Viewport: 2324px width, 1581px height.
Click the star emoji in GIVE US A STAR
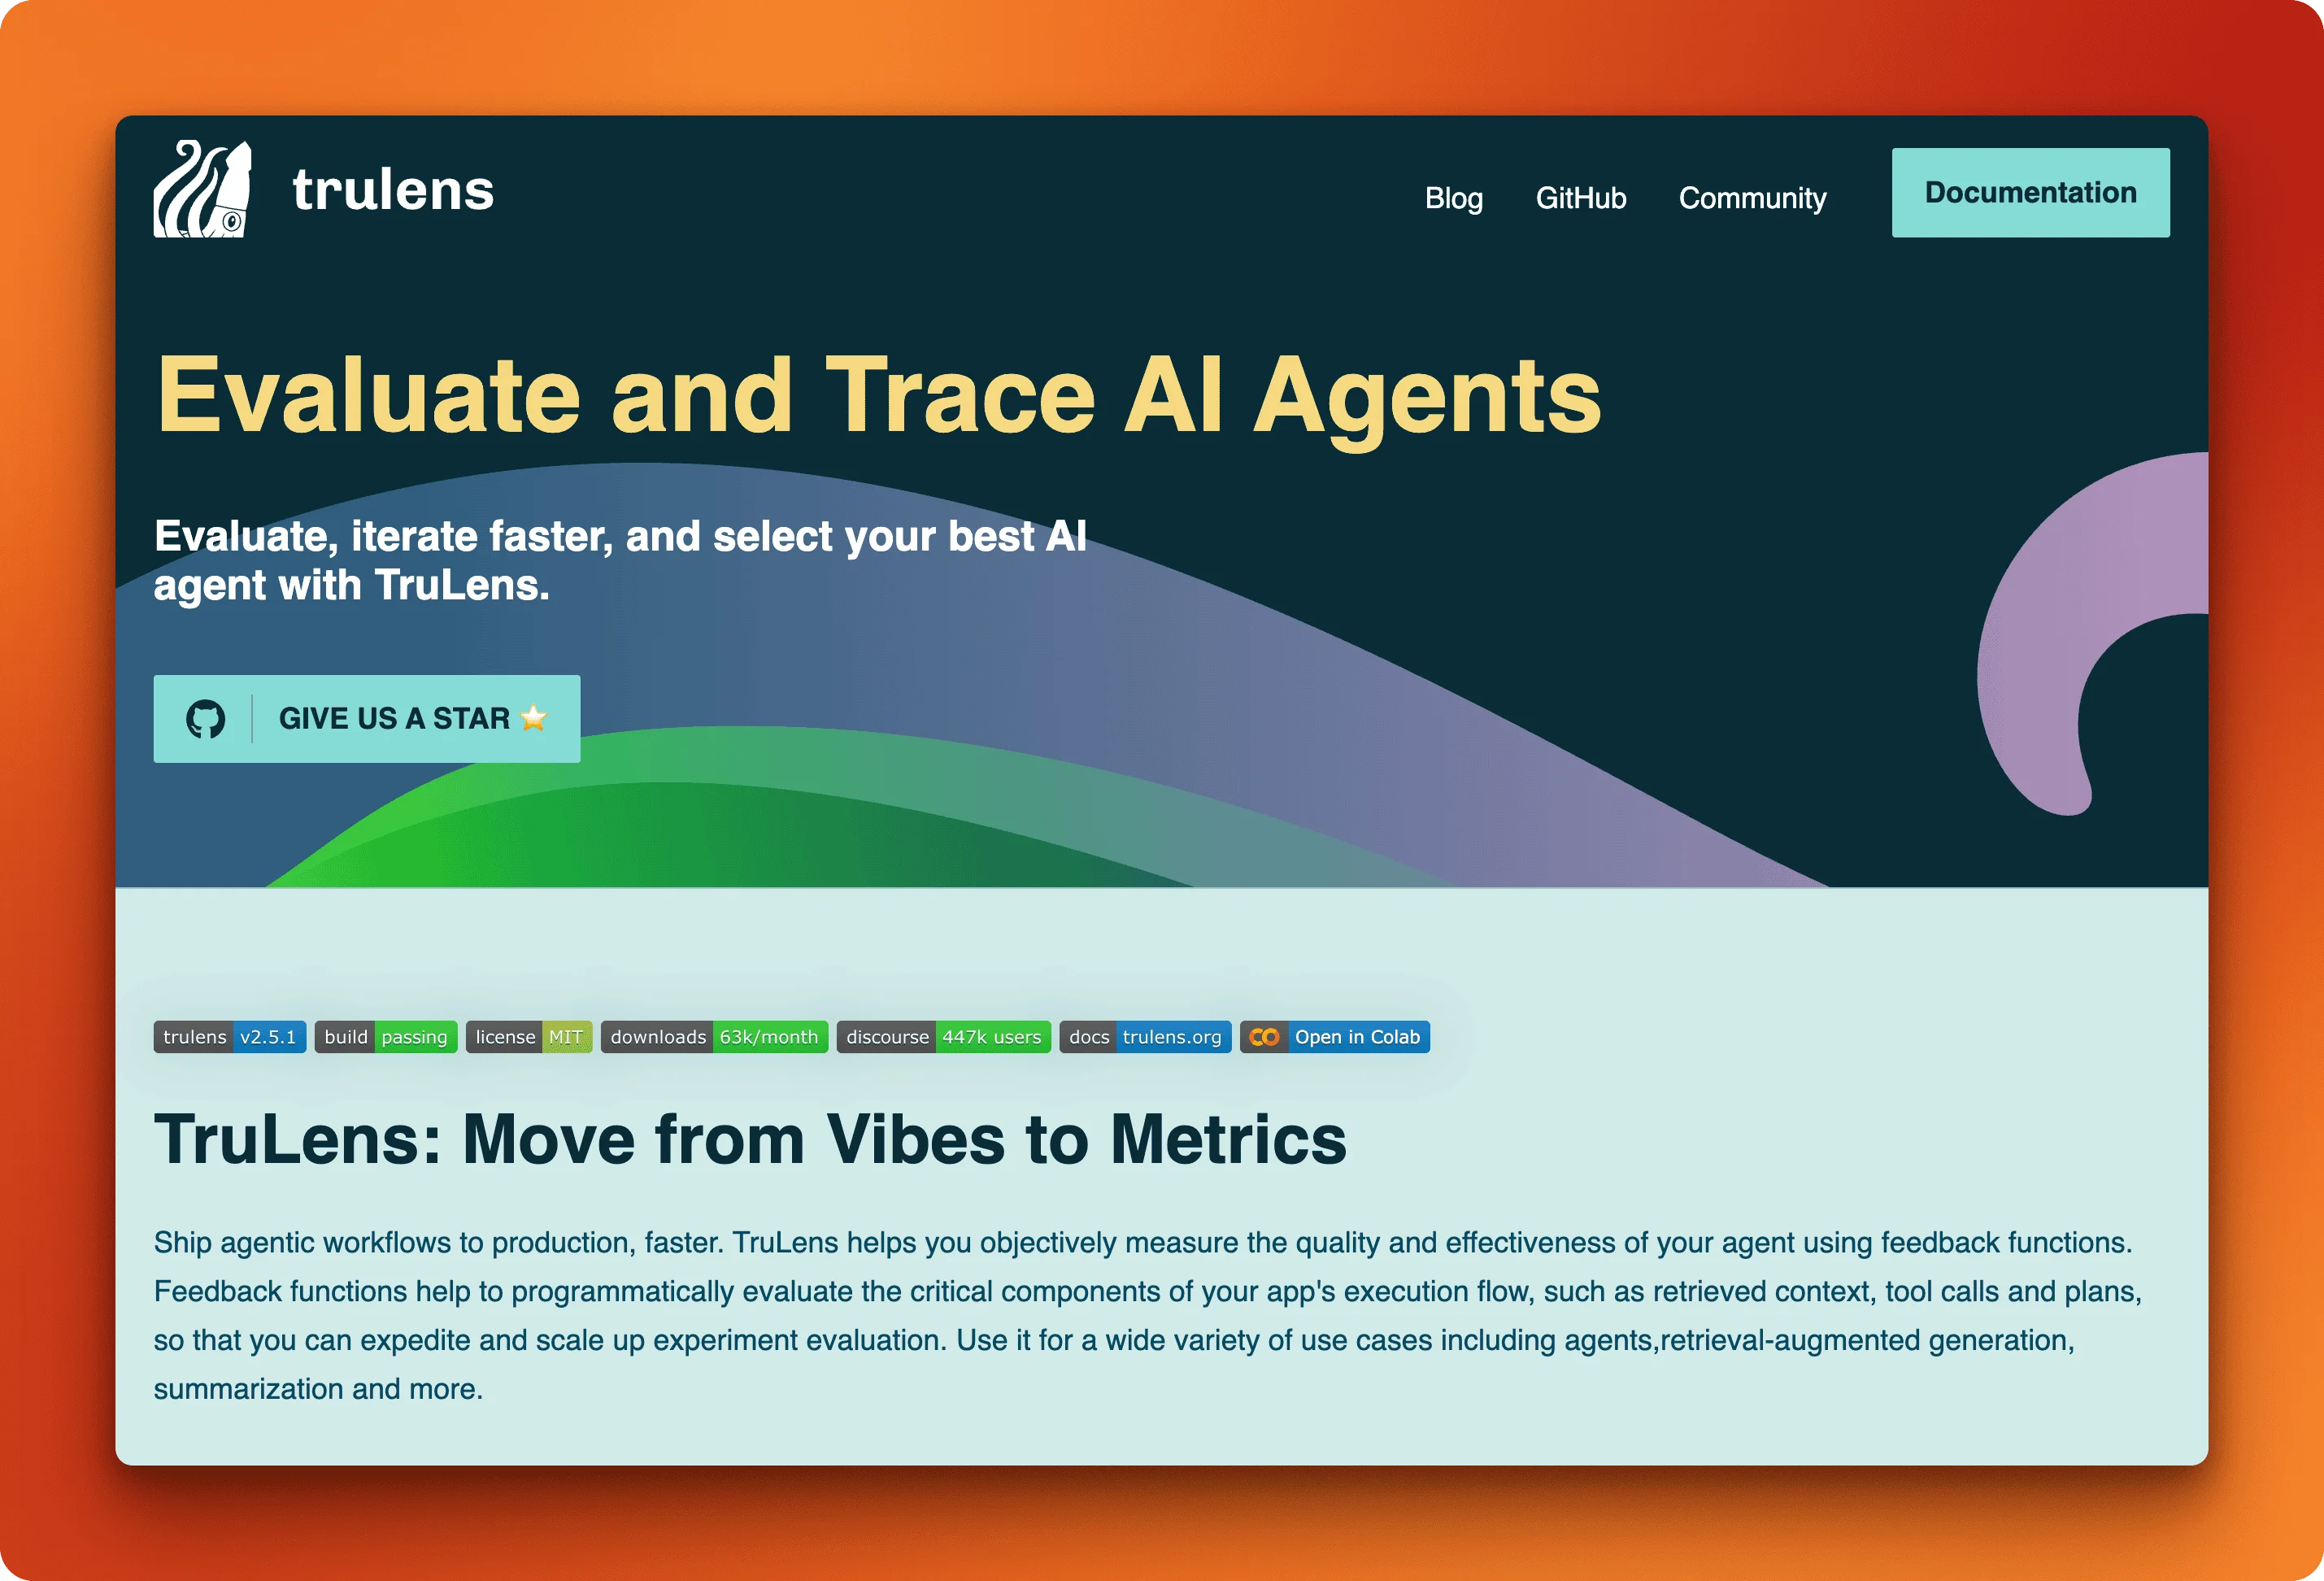coord(534,718)
